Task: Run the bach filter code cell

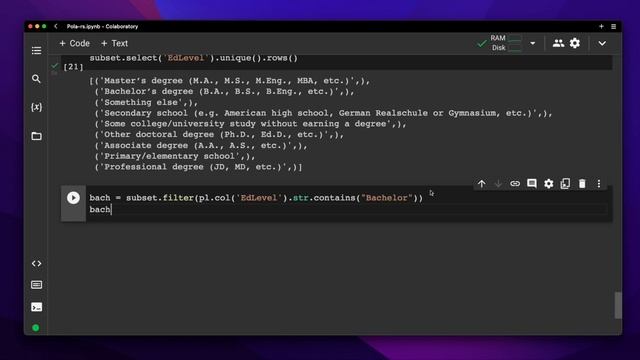Action: pos(73,198)
